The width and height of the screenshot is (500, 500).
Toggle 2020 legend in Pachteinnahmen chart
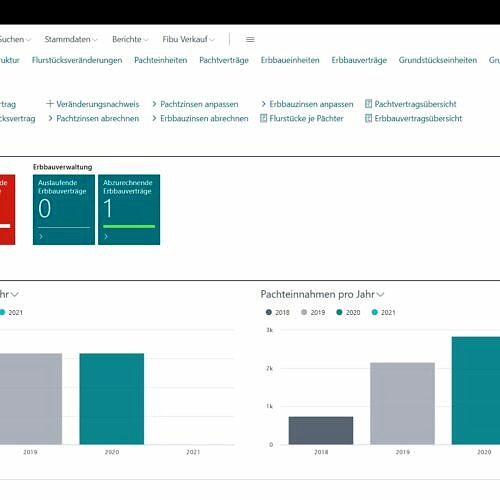pos(348,312)
